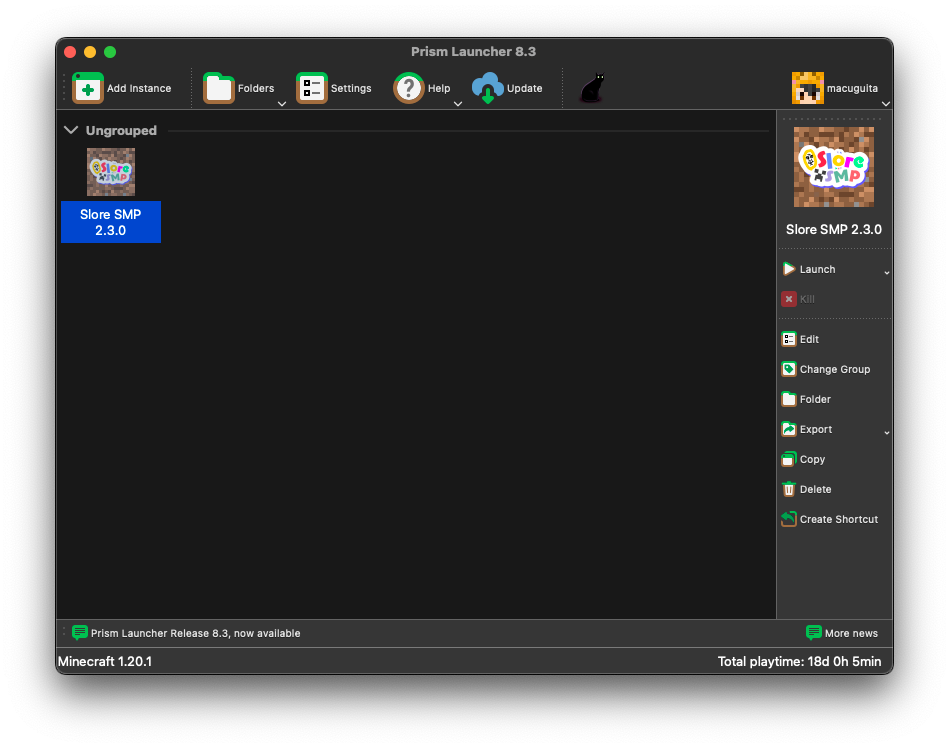Screen dimensions: 949x748
Task: Expand the Folders dropdown arrow
Action: [x=282, y=103]
